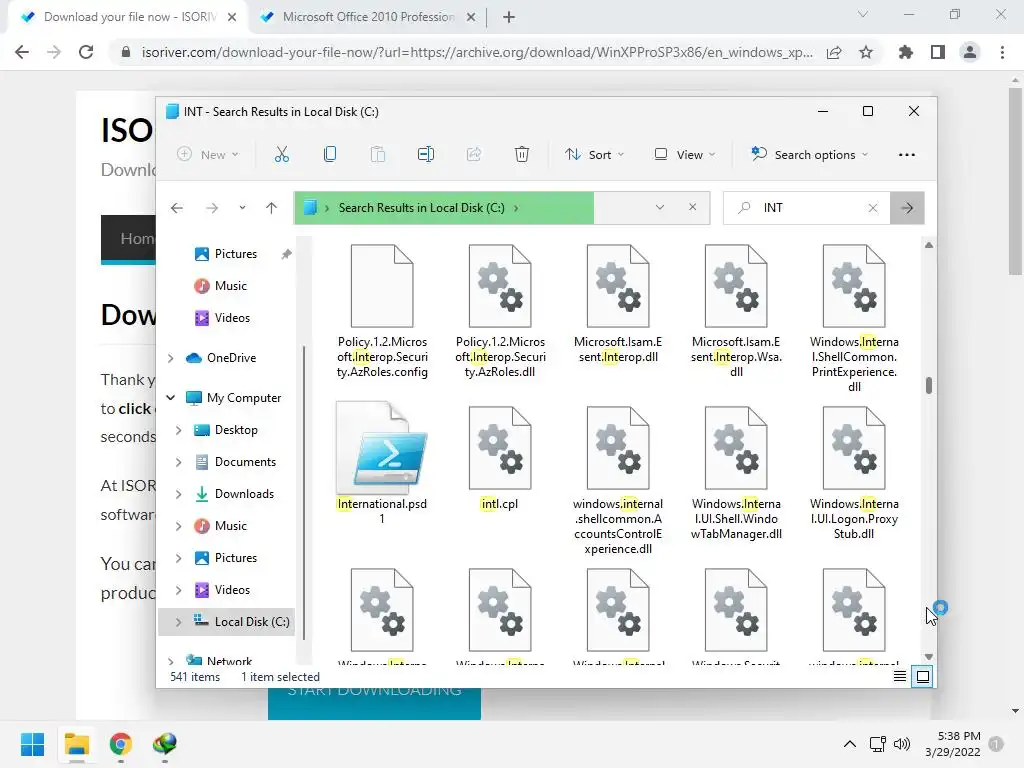Screen dimensions: 1024x768
Task: Click the Rename icon in Explorer toolbar
Action: pyautogui.click(x=426, y=155)
